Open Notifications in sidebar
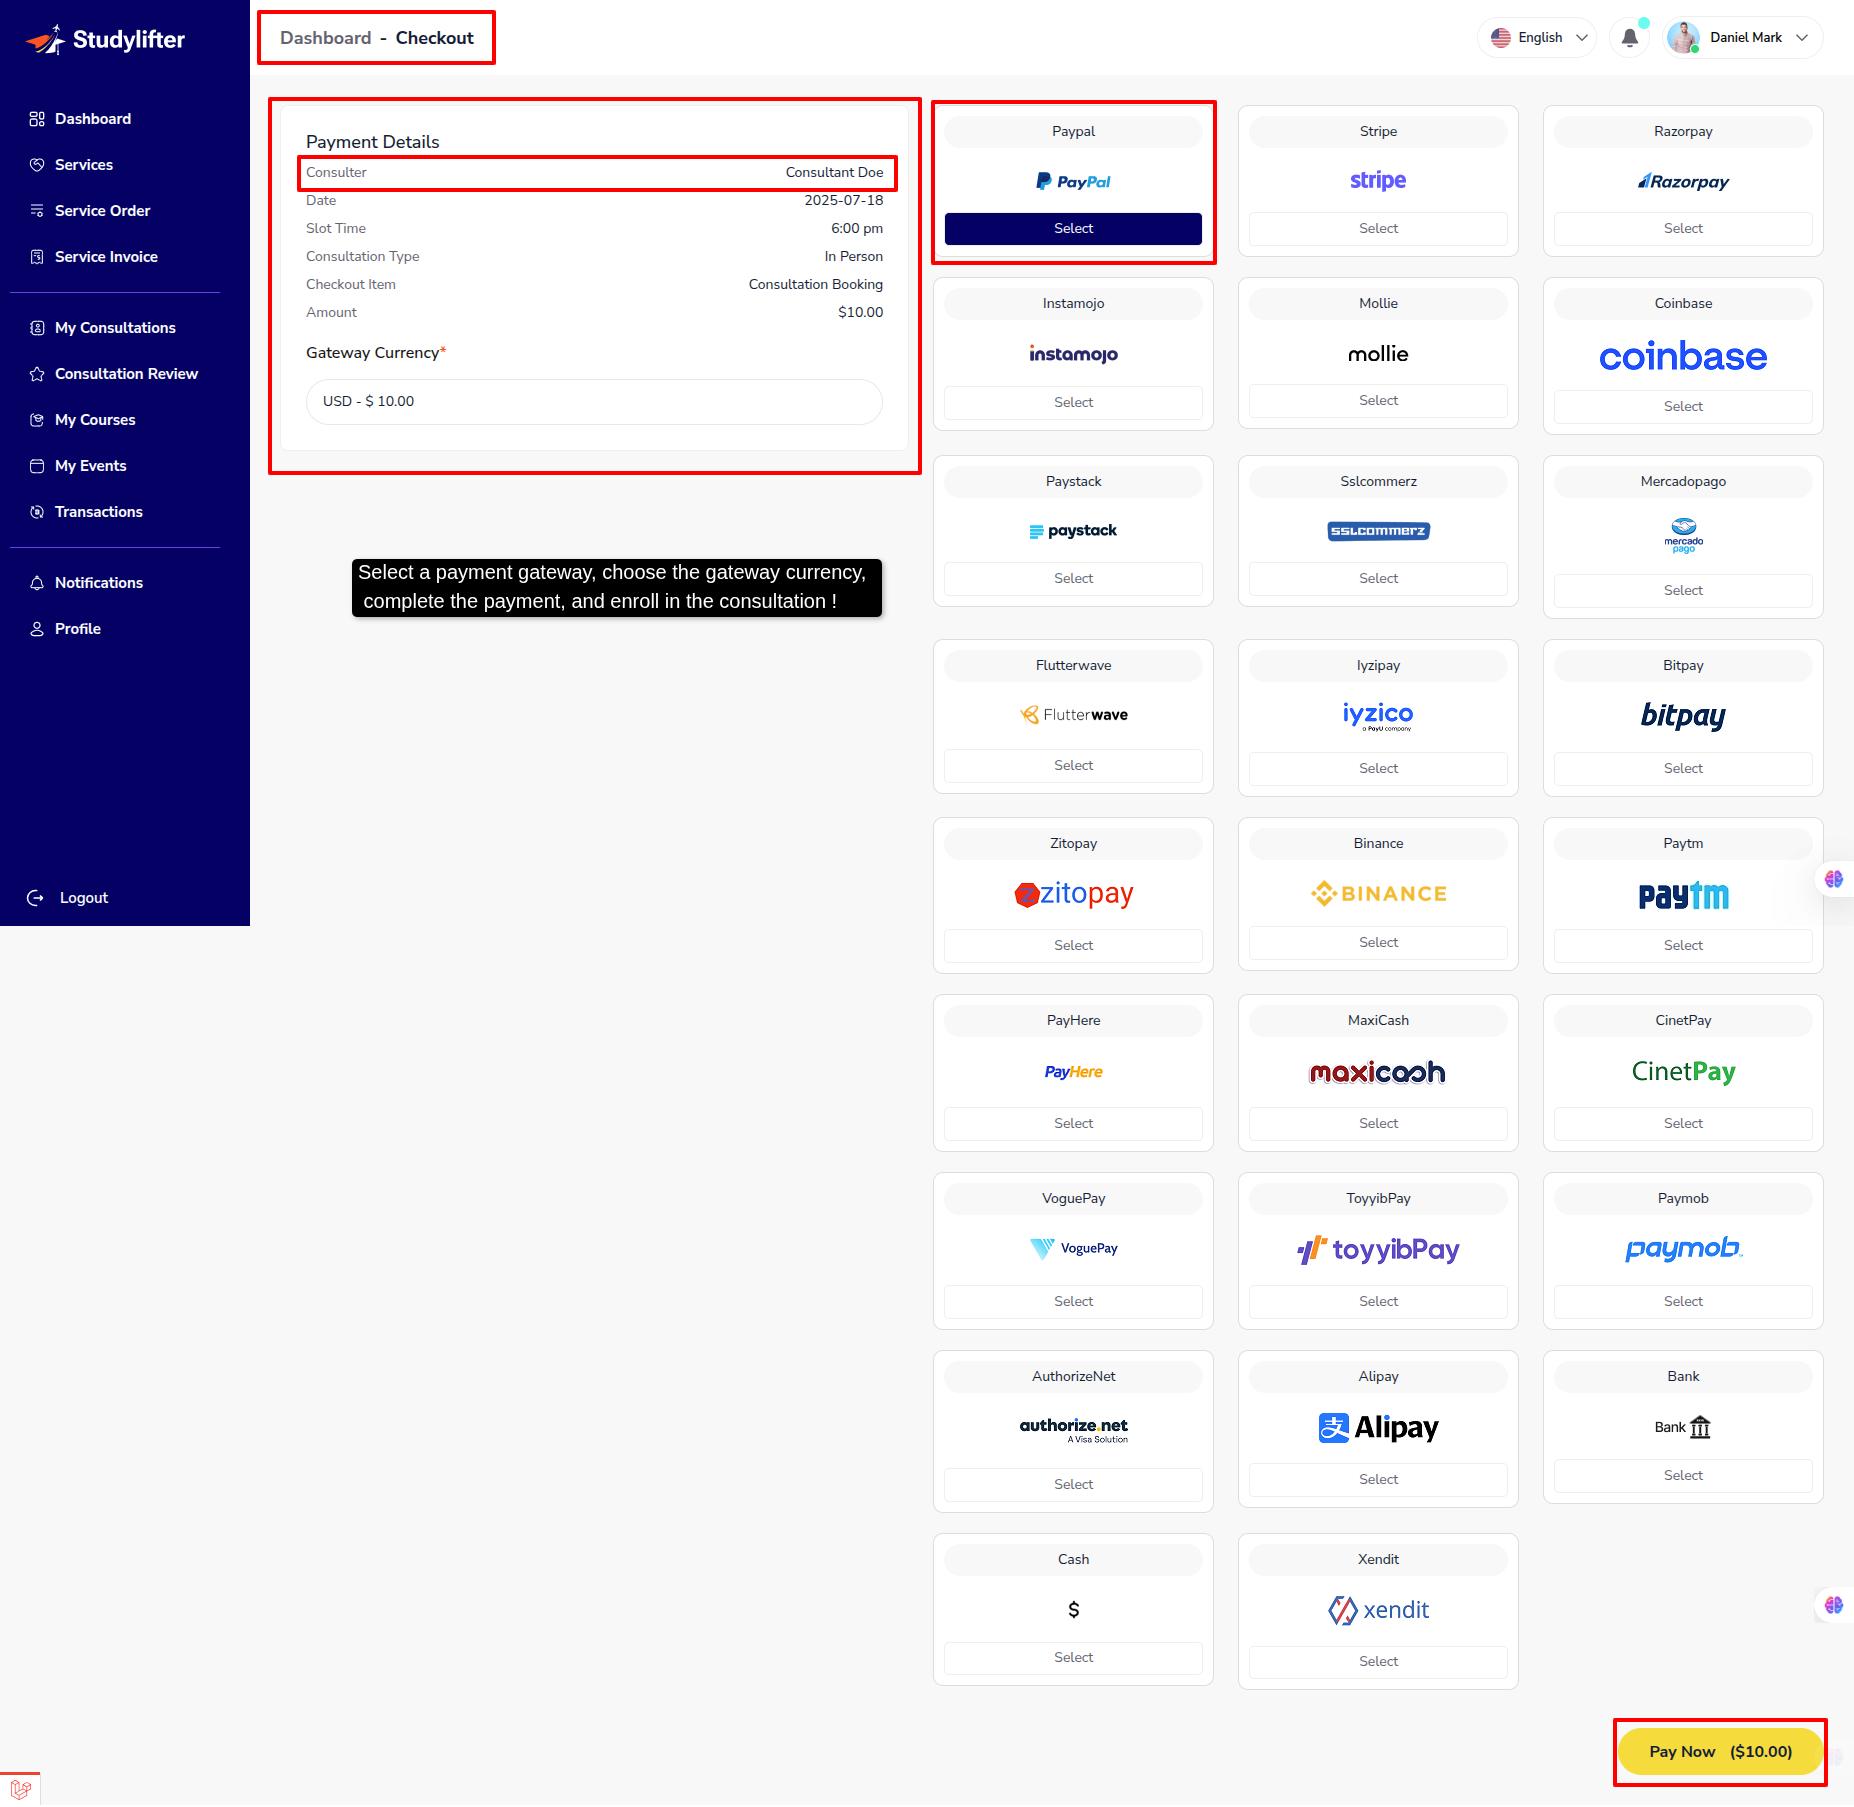Image resolution: width=1854 pixels, height=1807 pixels. 98,583
